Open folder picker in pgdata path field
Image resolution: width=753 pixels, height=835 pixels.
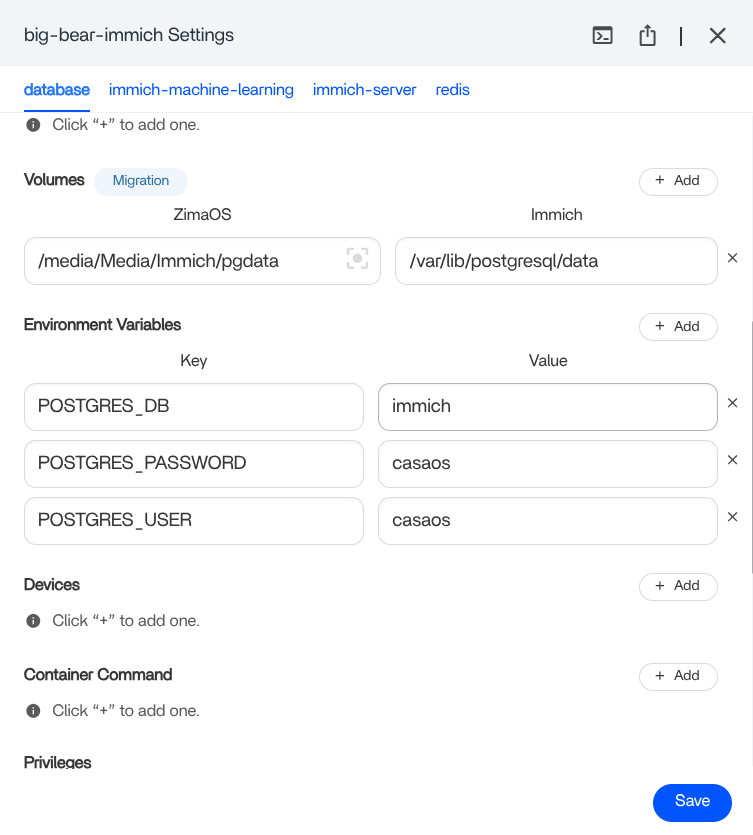(357, 261)
